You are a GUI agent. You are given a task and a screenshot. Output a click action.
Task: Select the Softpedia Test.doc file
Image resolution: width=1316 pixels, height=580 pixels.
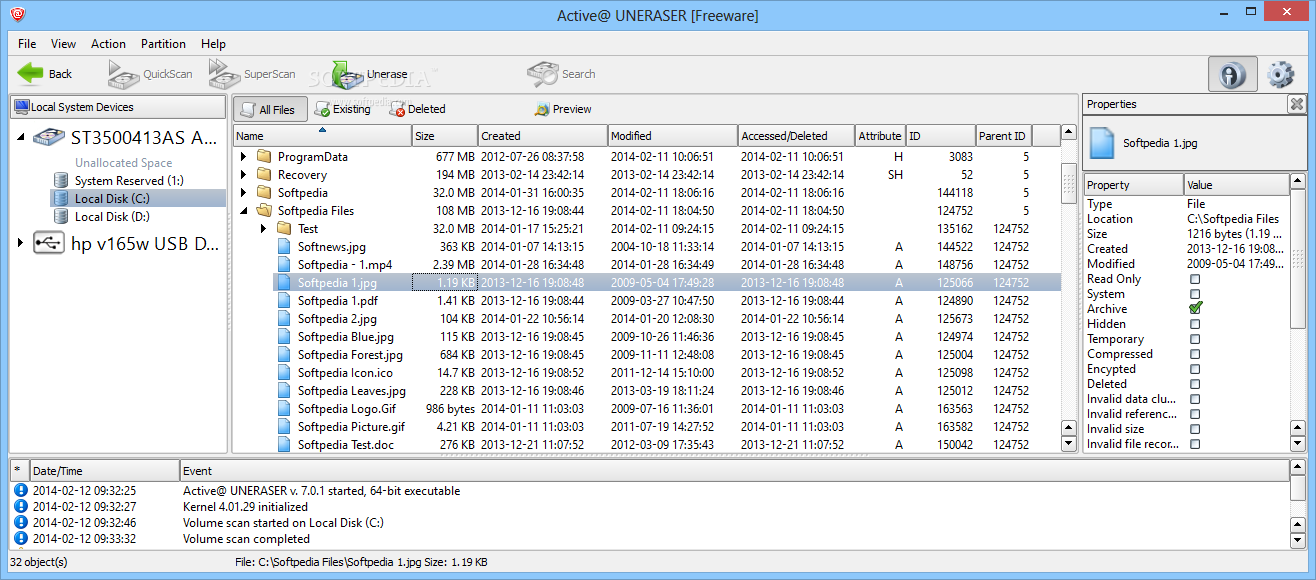[x=345, y=445]
